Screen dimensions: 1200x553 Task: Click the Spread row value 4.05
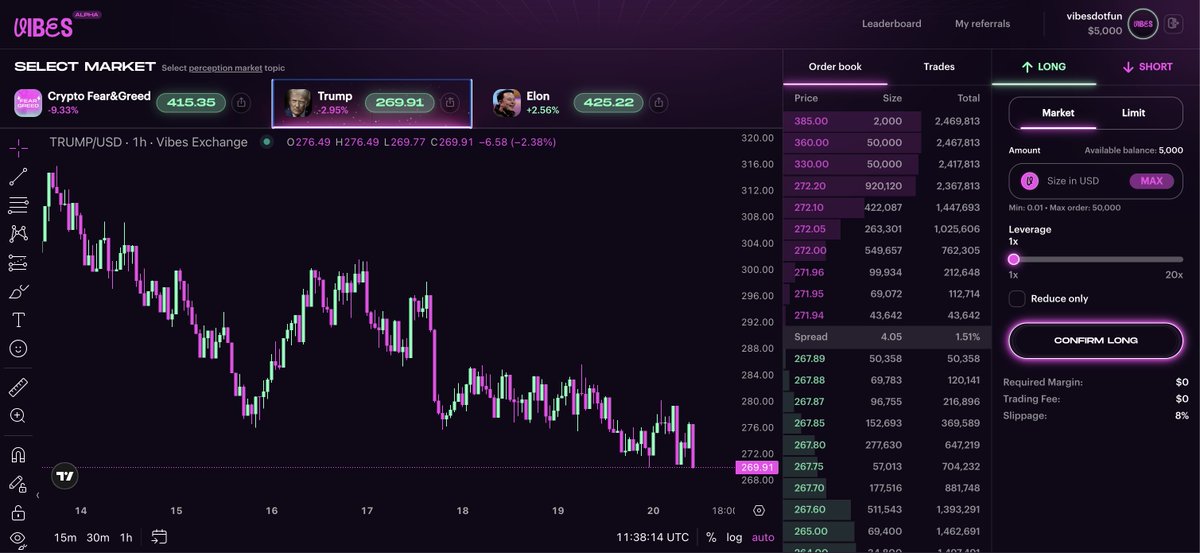coord(889,337)
